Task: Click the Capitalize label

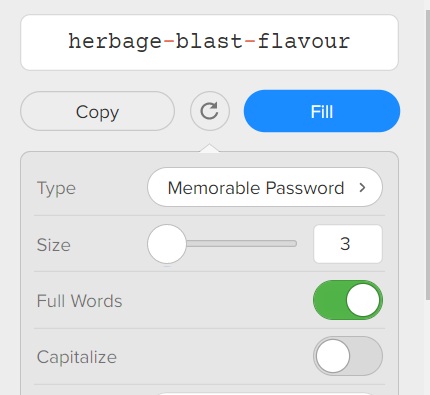Action: 77,357
